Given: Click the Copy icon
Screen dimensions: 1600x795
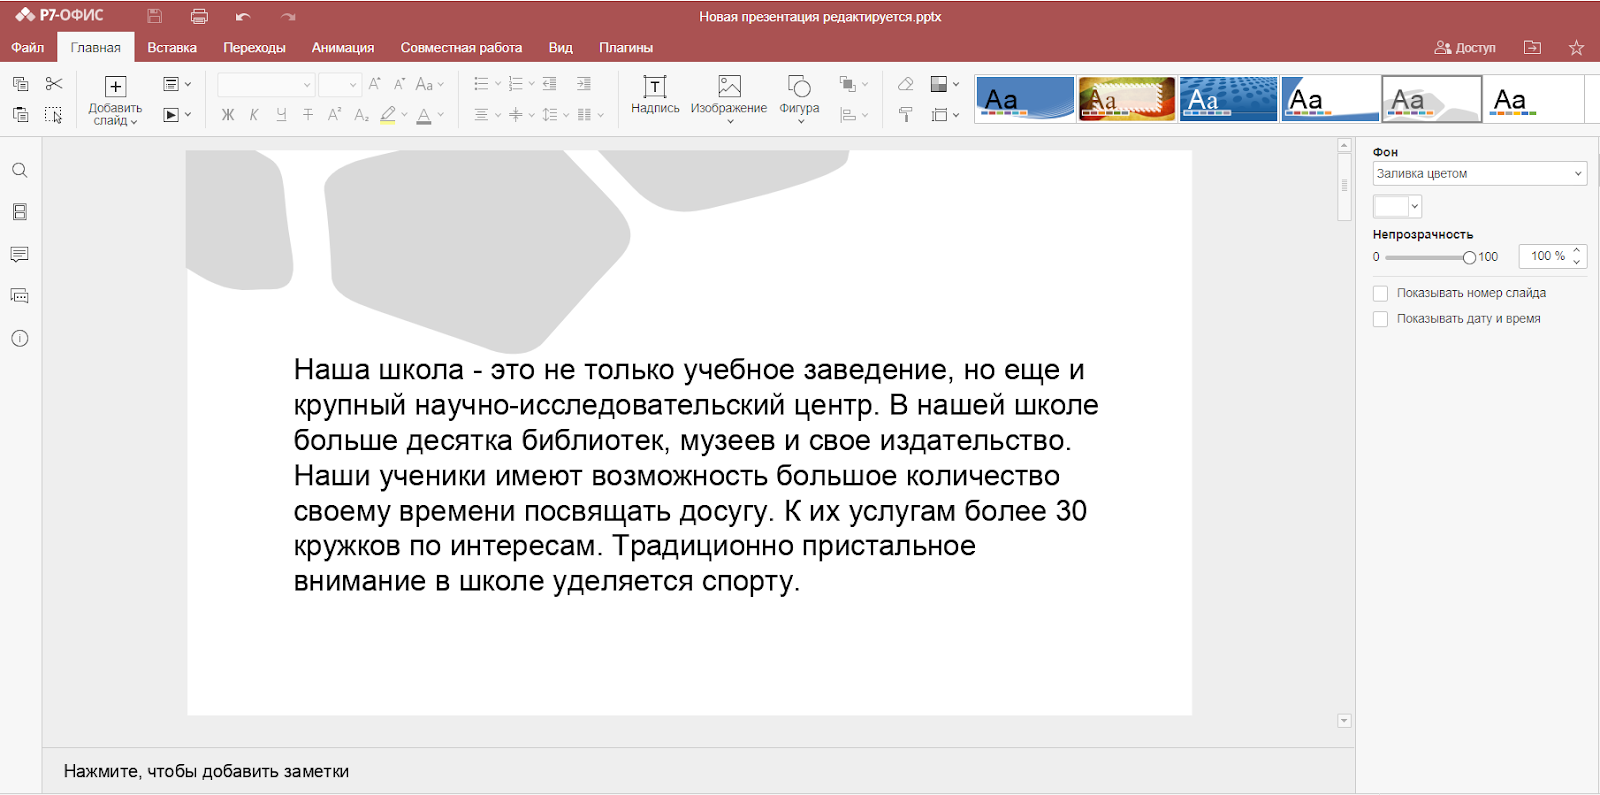Looking at the screenshot, I should [x=20, y=84].
